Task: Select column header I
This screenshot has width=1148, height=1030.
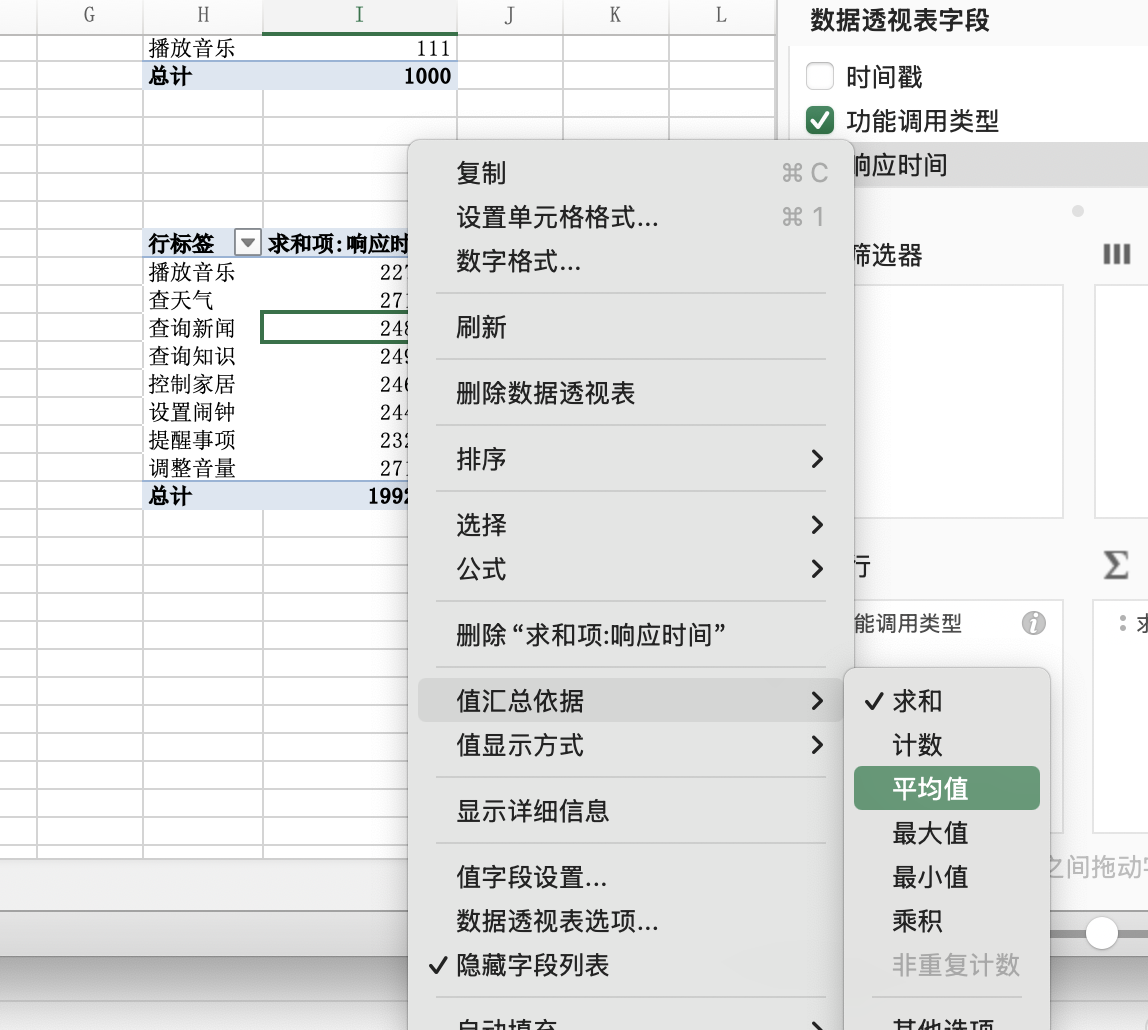Action: 359,15
